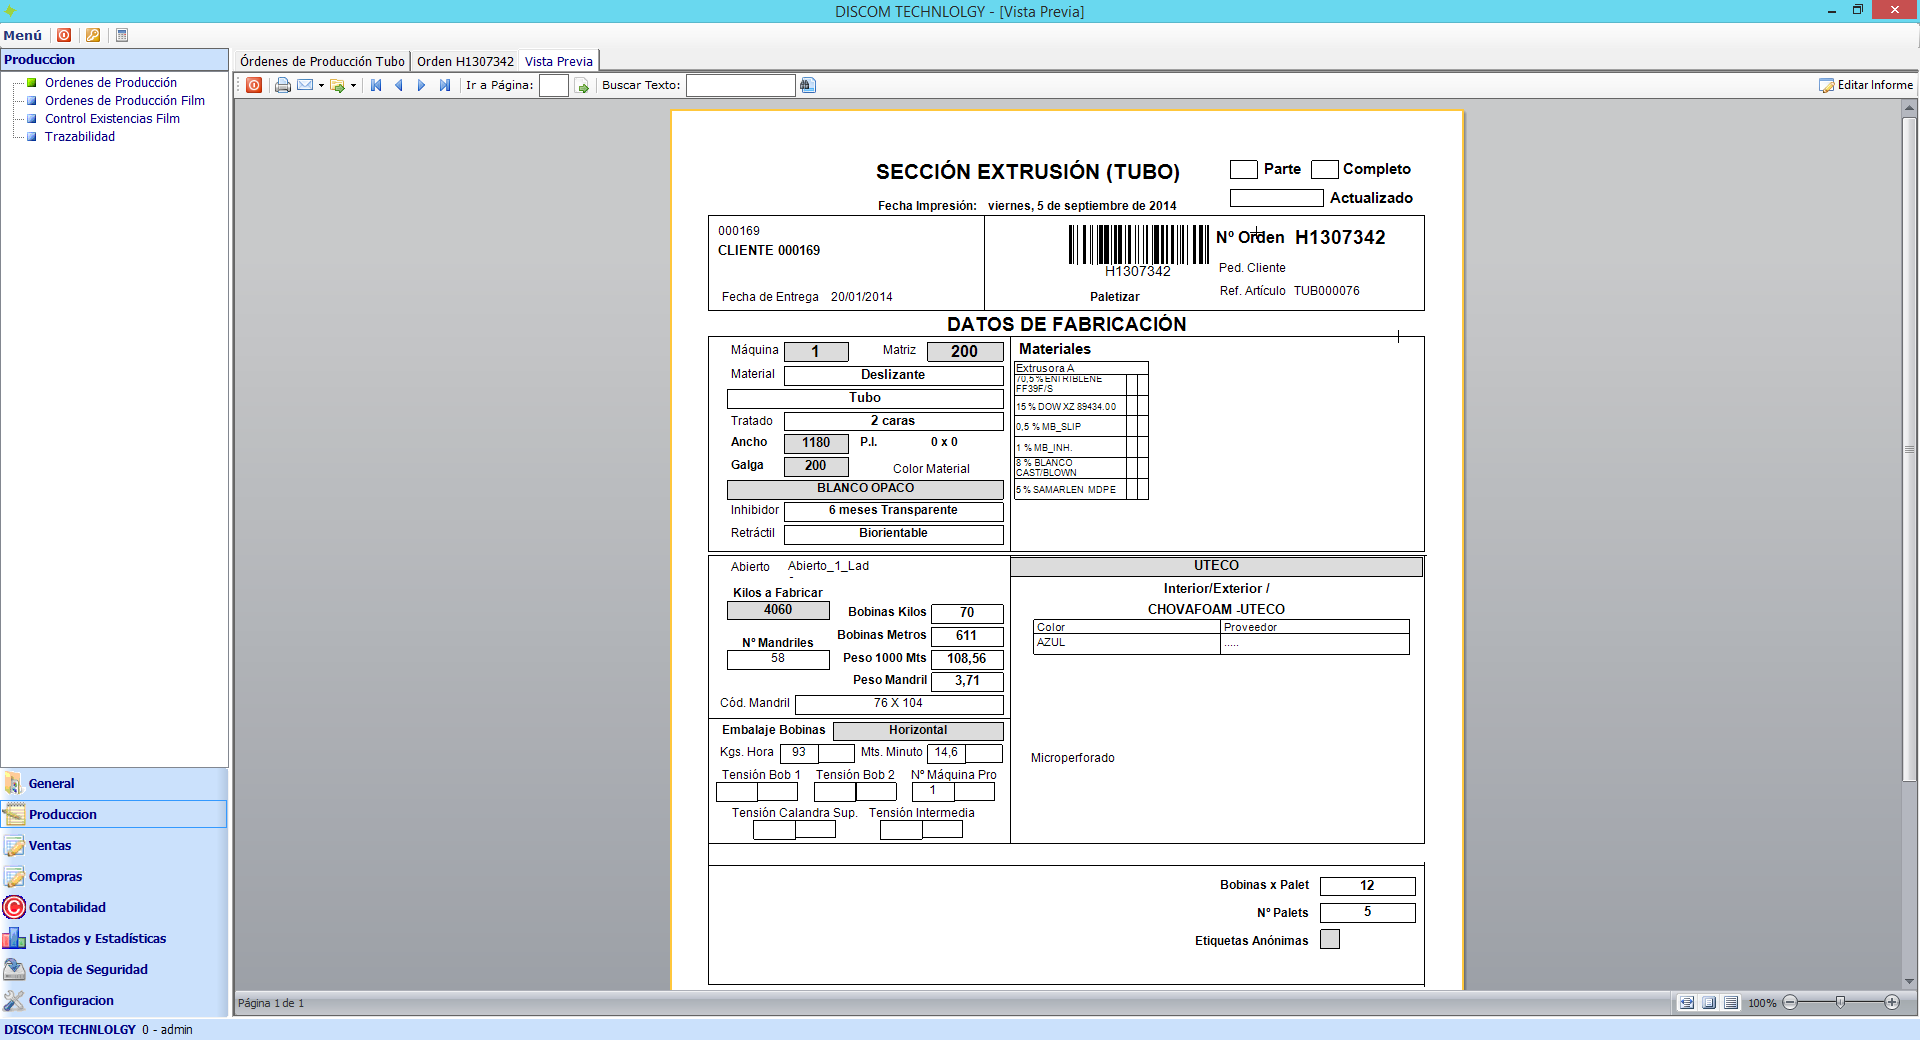Click the key icon next to Menú
The width and height of the screenshot is (1920, 1040).
click(93, 35)
